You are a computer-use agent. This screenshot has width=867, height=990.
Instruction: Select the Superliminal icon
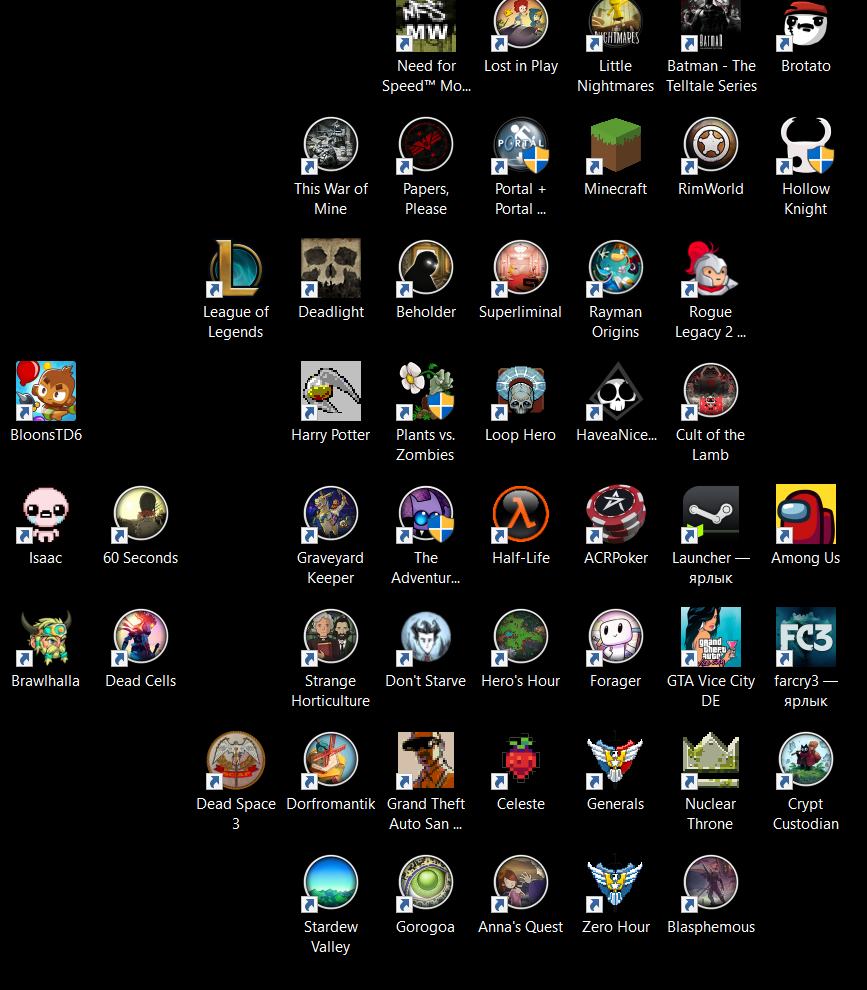(x=520, y=268)
